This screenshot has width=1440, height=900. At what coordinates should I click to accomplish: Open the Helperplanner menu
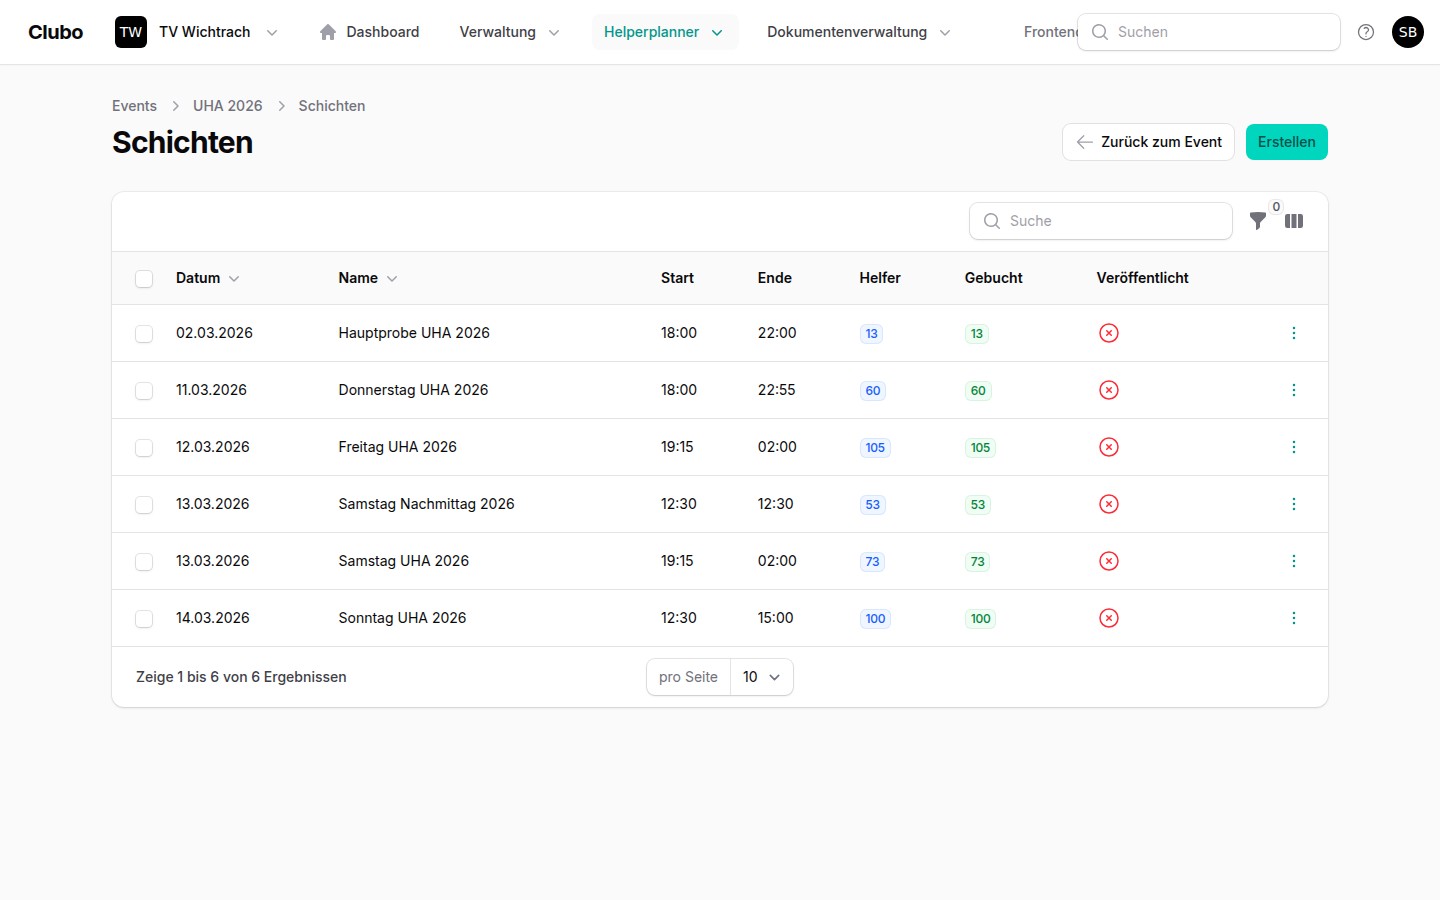(x=664, y=32)
